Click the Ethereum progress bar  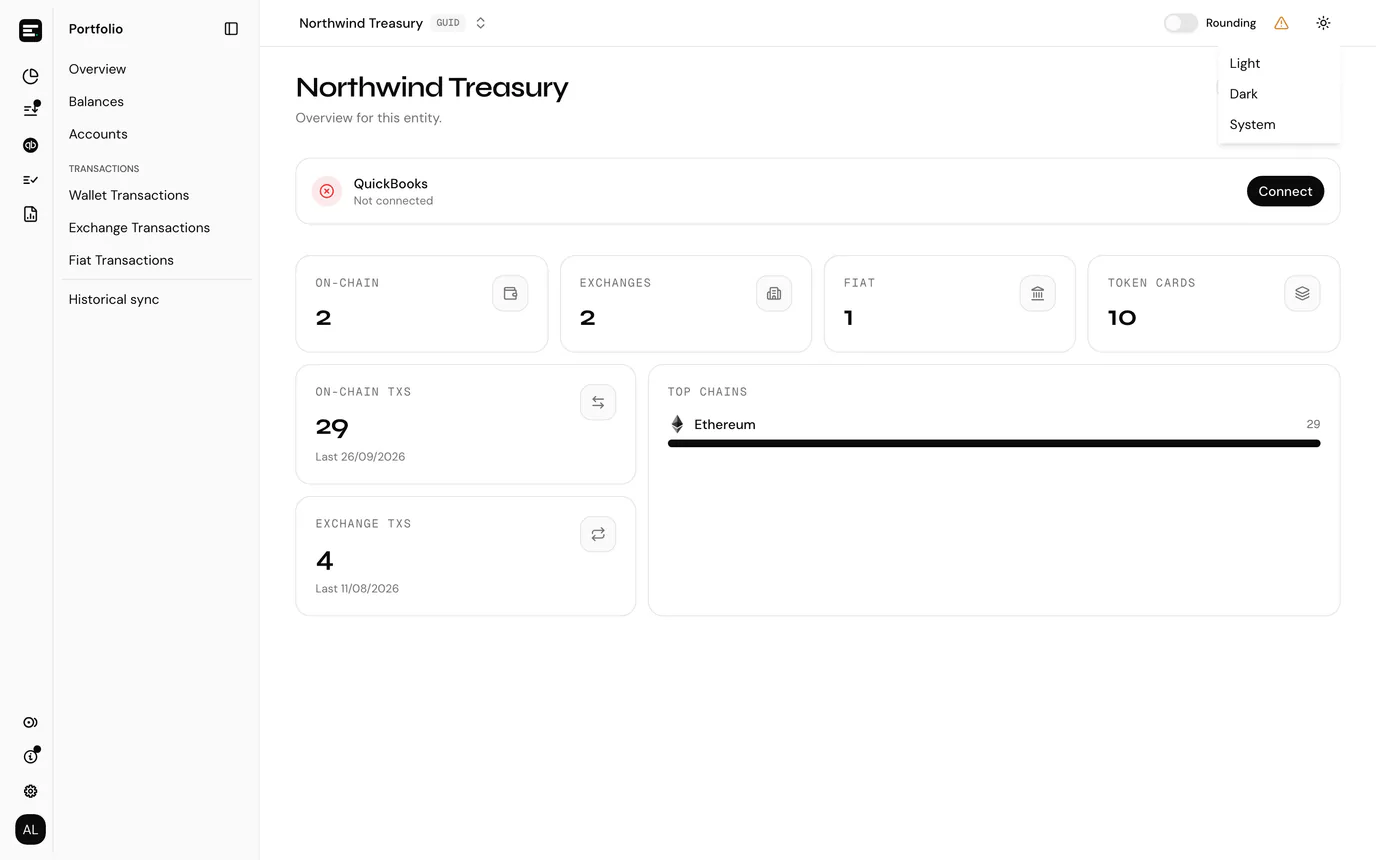click(994, 443)
